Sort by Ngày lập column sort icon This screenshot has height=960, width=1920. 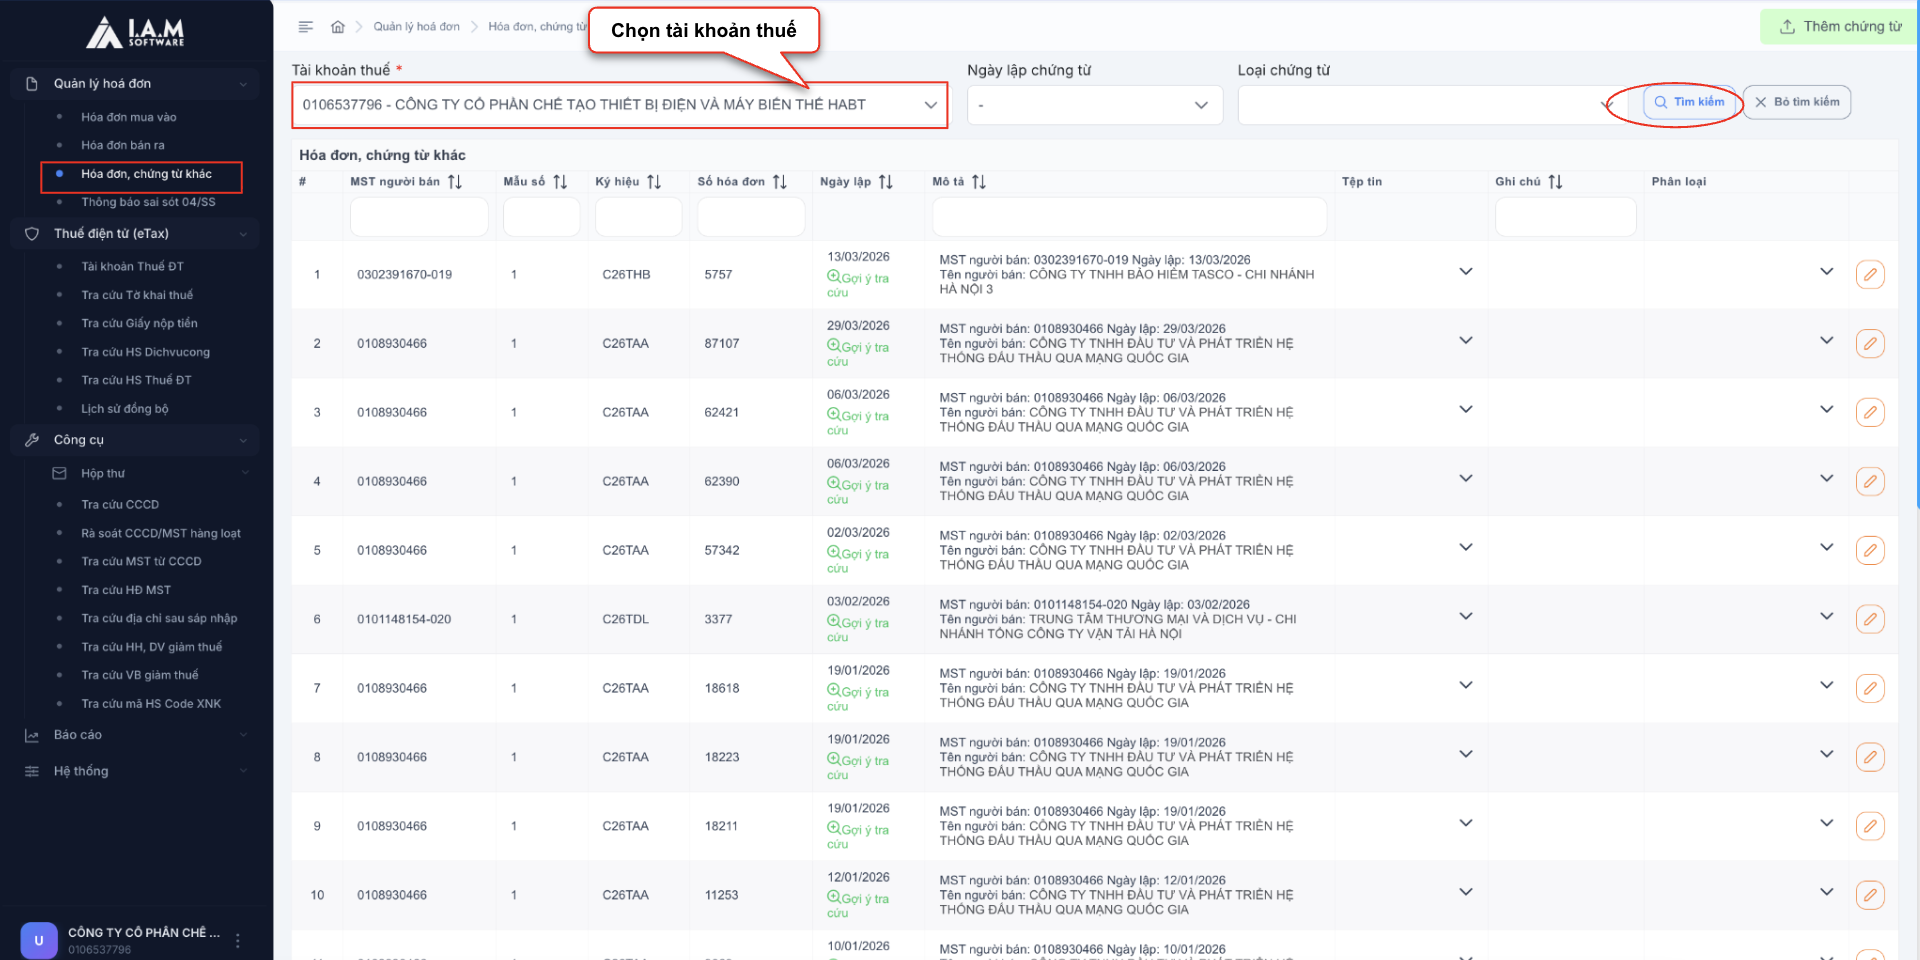pos(886,182)
